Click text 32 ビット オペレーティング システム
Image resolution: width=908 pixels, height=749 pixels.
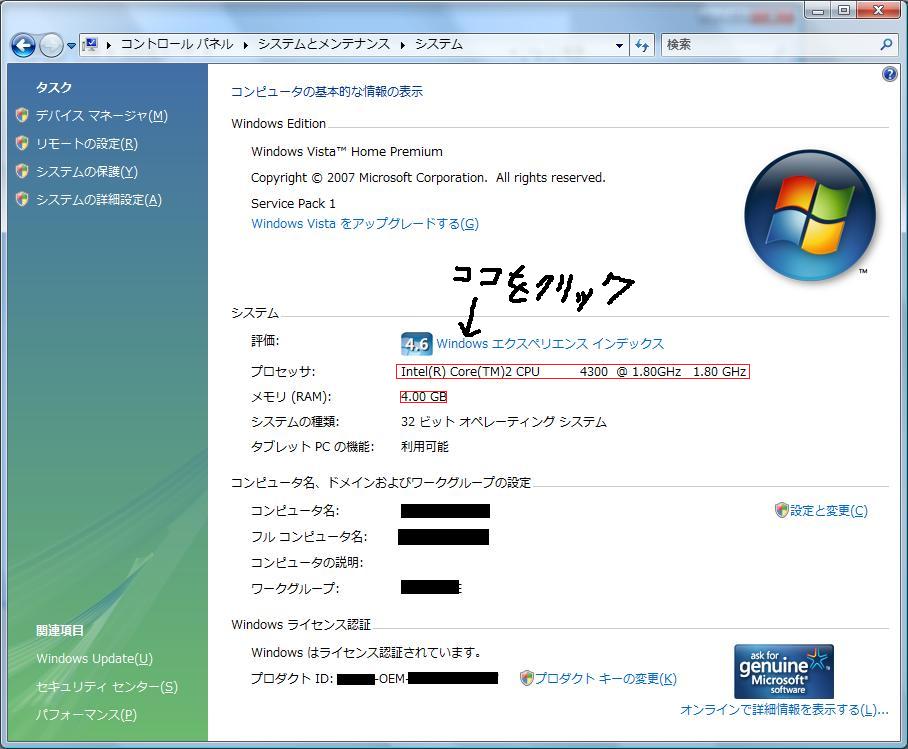pyautogui.click(x=503, y=422)
